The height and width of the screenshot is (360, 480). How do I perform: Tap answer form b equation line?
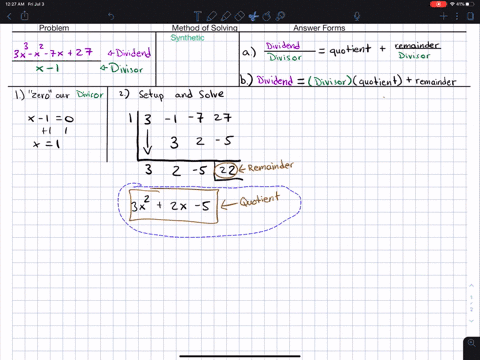[348, 81]
